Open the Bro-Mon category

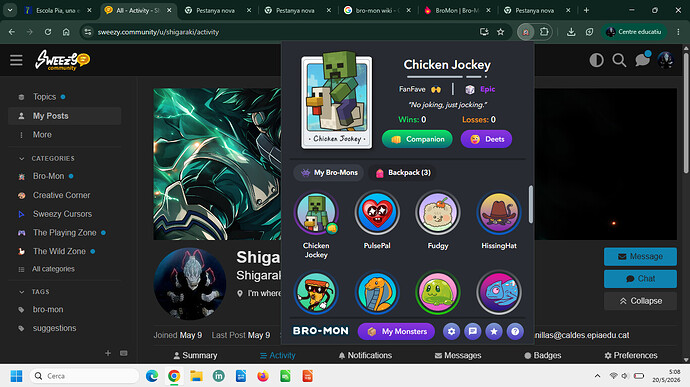click(48, 176)
